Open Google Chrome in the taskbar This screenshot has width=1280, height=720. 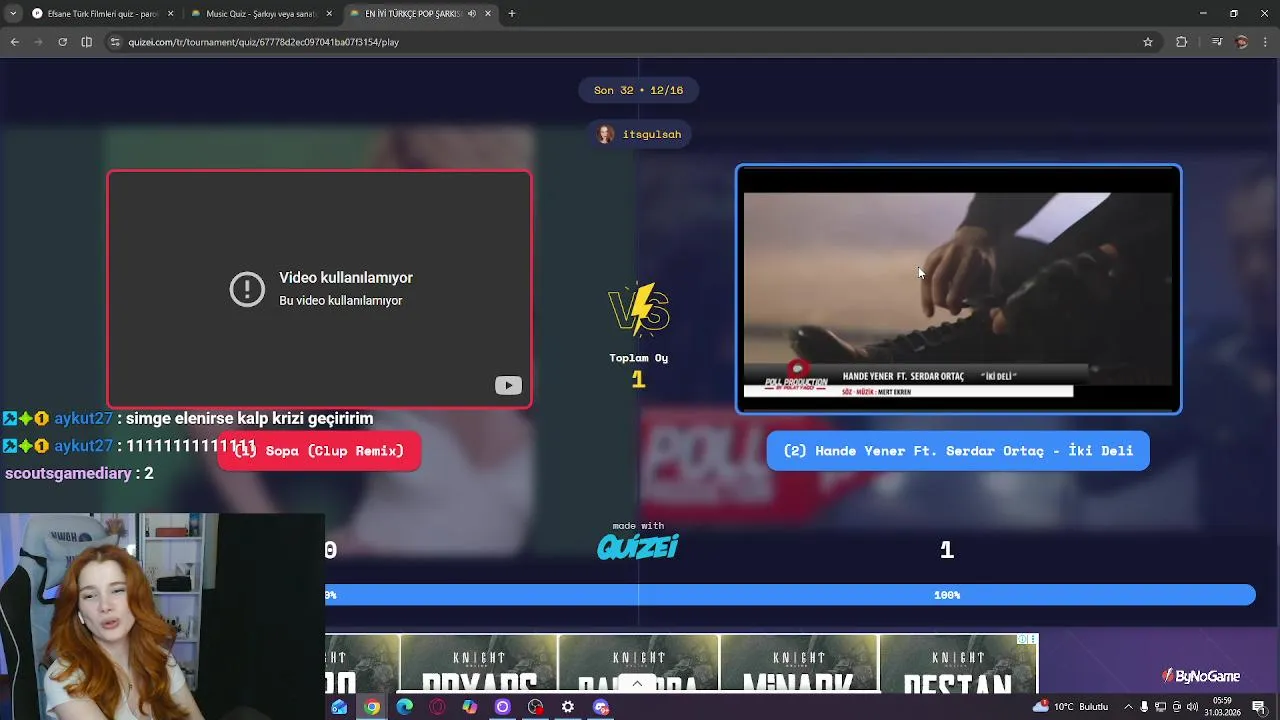[372, 707]
